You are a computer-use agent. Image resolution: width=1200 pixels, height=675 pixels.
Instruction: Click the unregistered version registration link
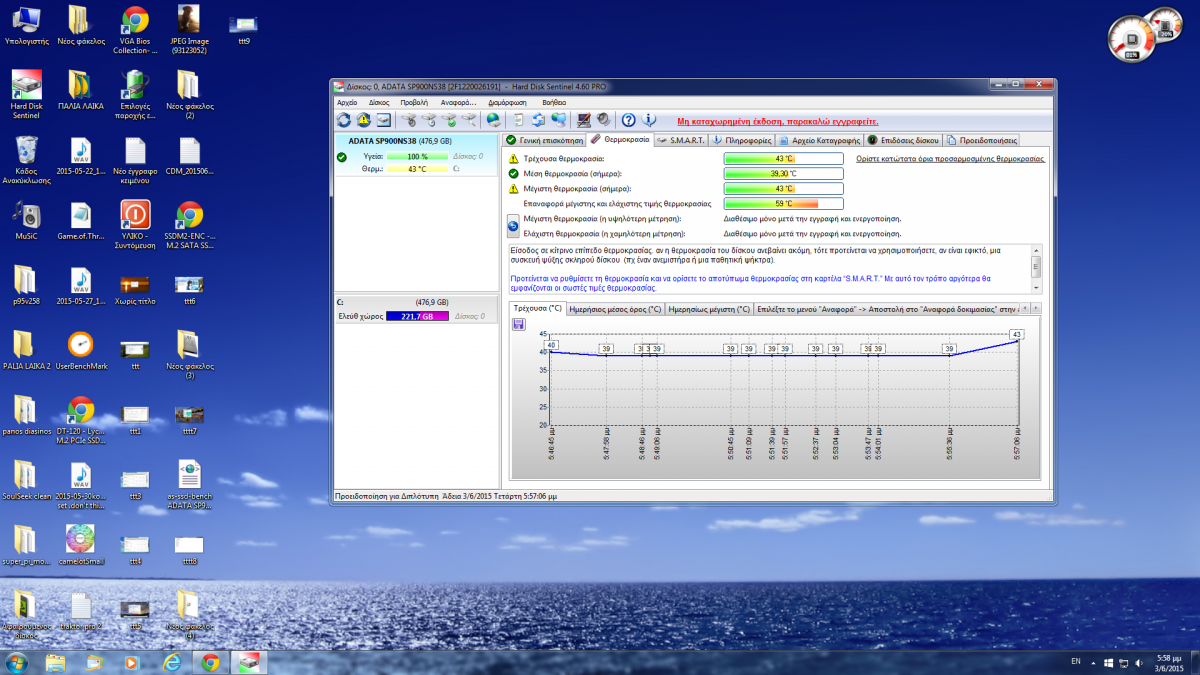pos(778,121)
